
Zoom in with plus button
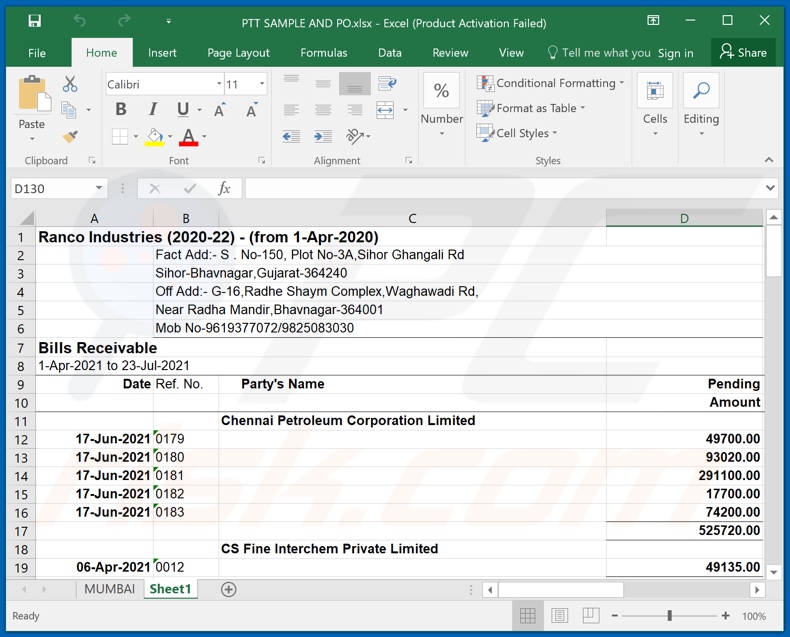pyautogui.click(x=725, y=615)
